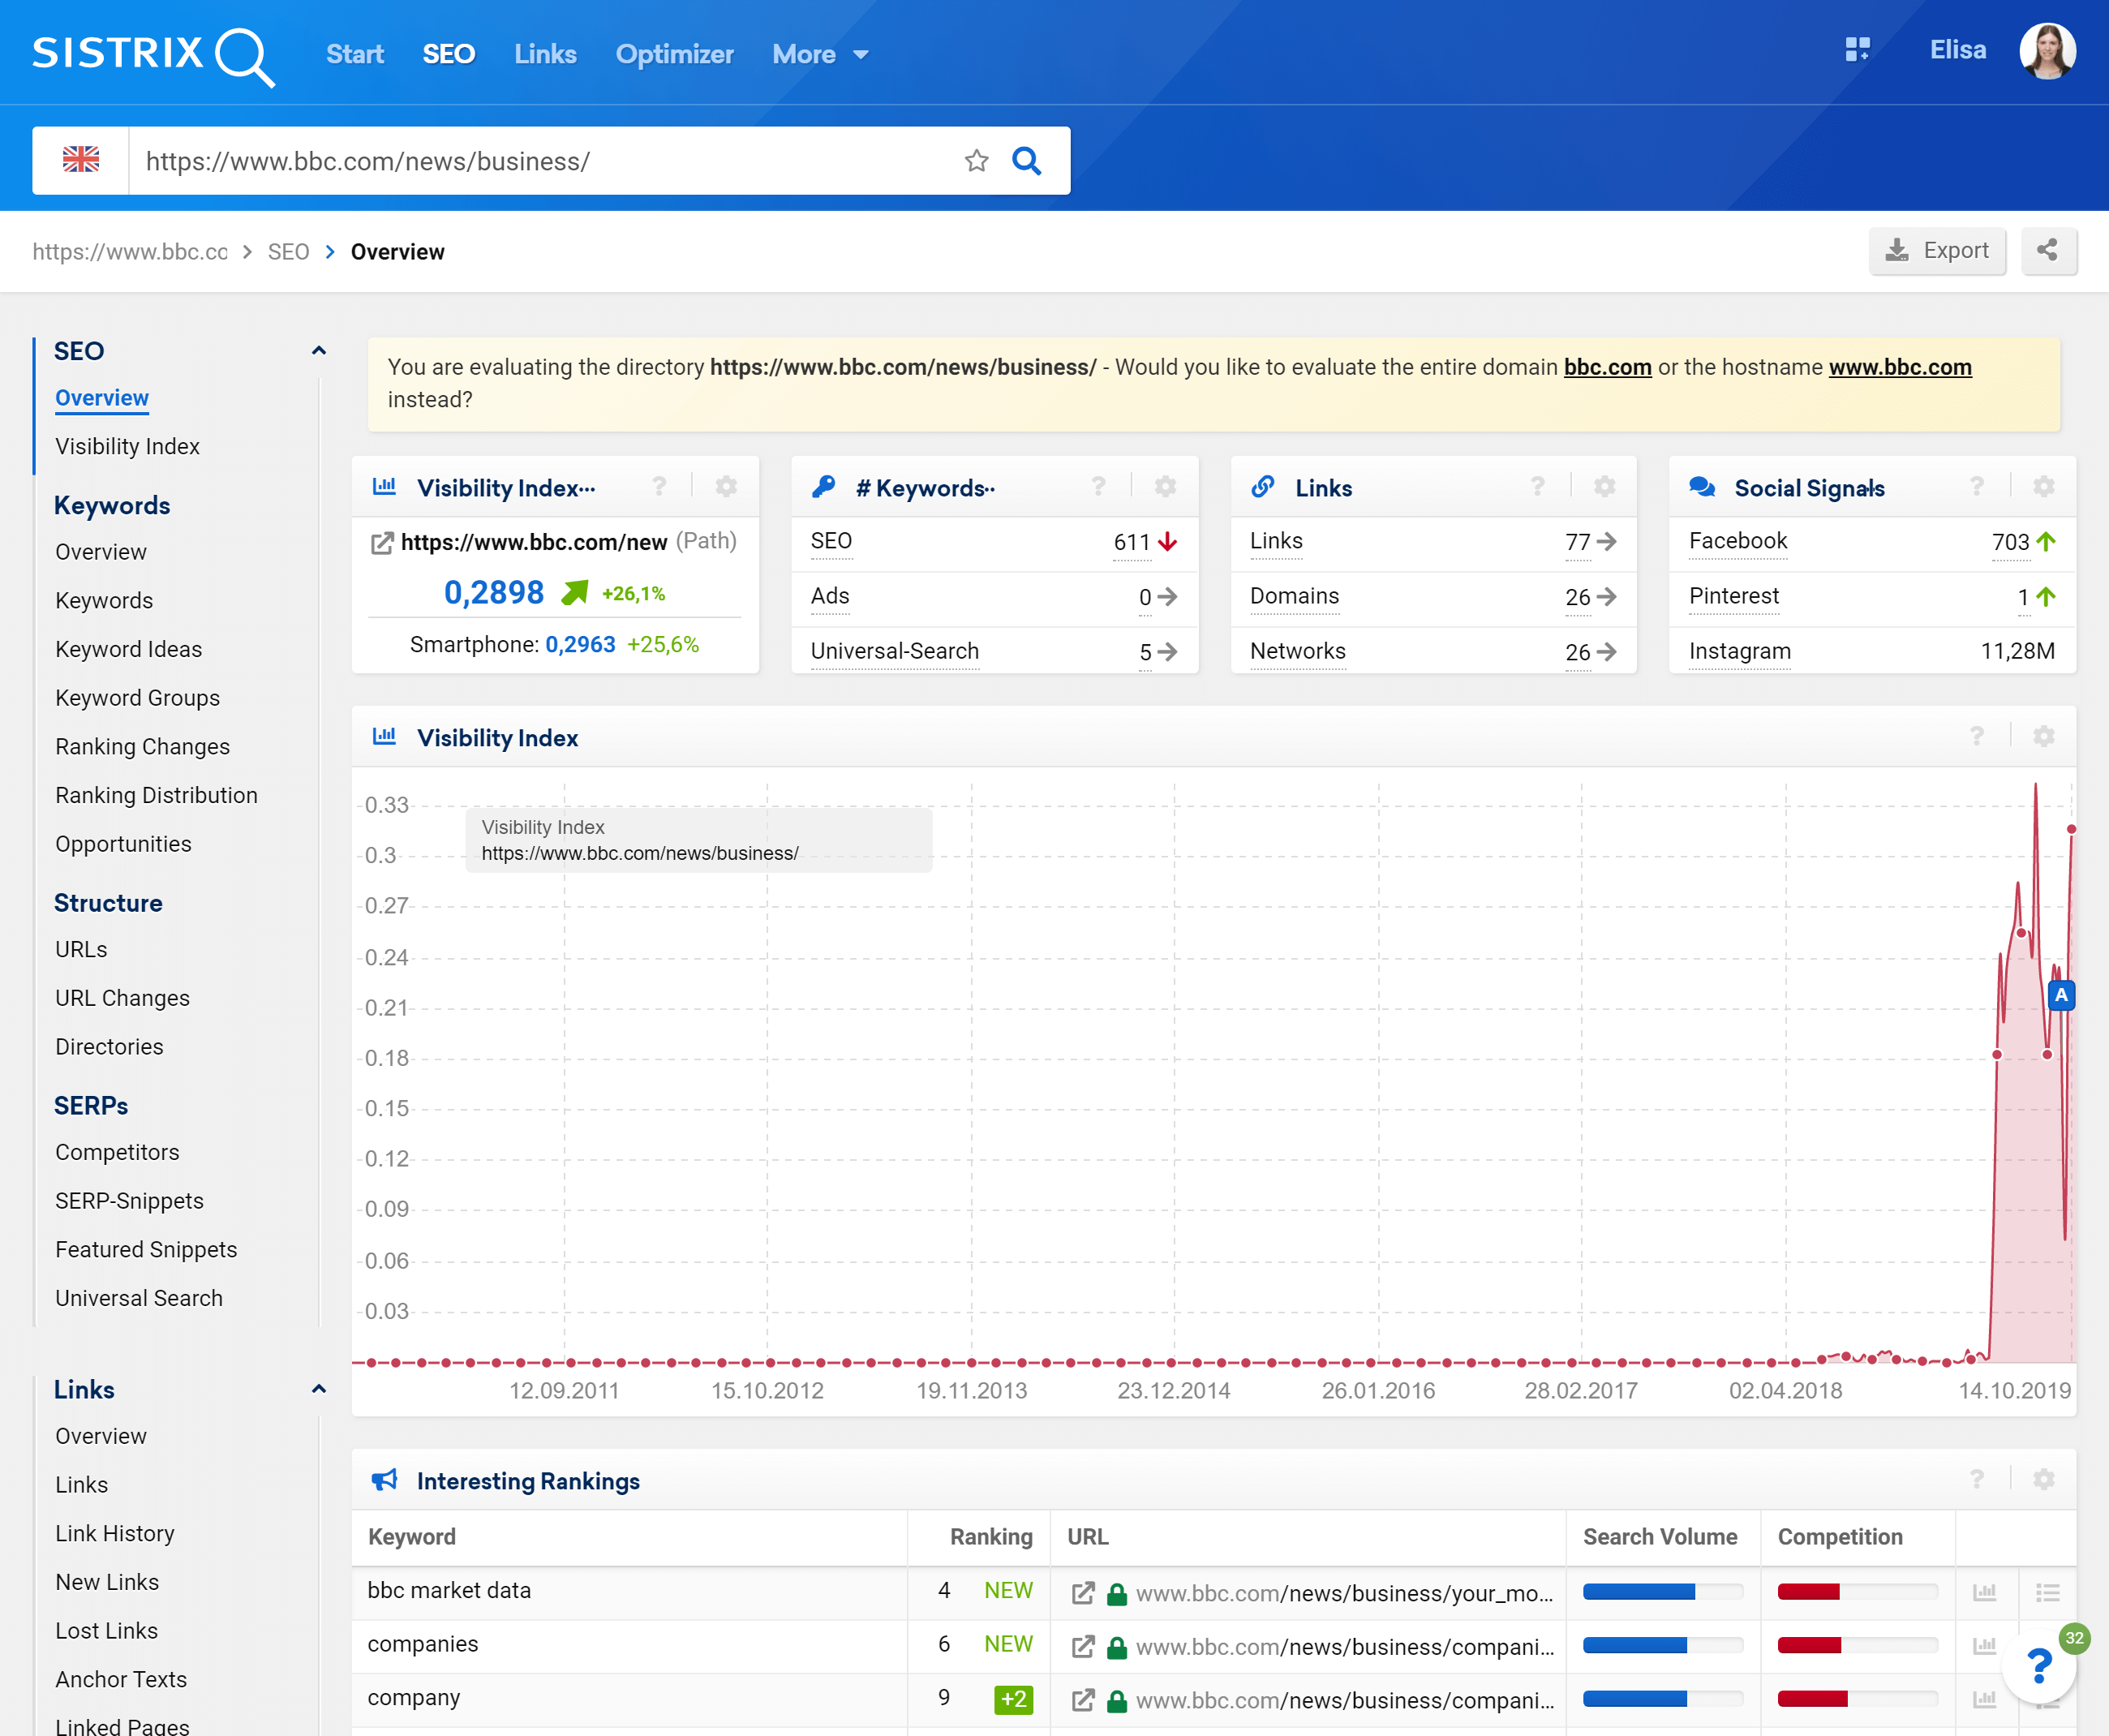Click the share icon button
Image resolution: width=2109 pixels, height=1736 pixels.
pyautogui.click(x=2048, y=250)
